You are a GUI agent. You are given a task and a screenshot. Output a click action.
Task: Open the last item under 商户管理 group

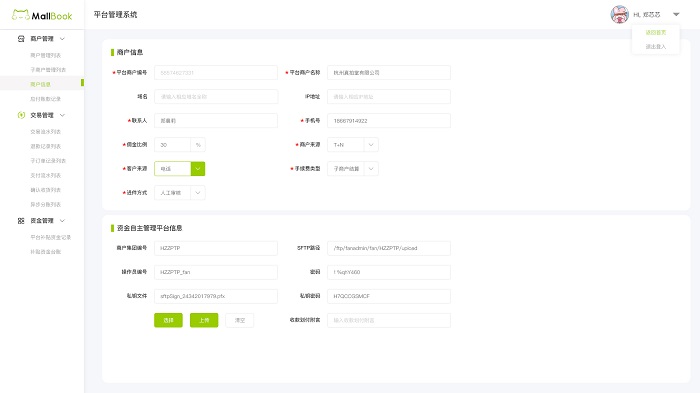pyautogui.click(x=46, y=99)
